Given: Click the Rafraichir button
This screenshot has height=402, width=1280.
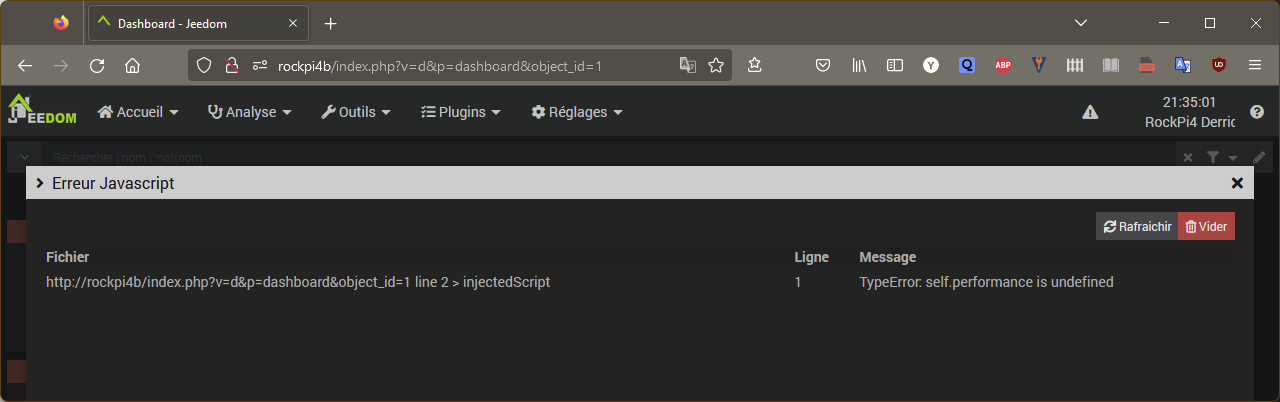Looking at the screenshot, I should pos(1137,226).
